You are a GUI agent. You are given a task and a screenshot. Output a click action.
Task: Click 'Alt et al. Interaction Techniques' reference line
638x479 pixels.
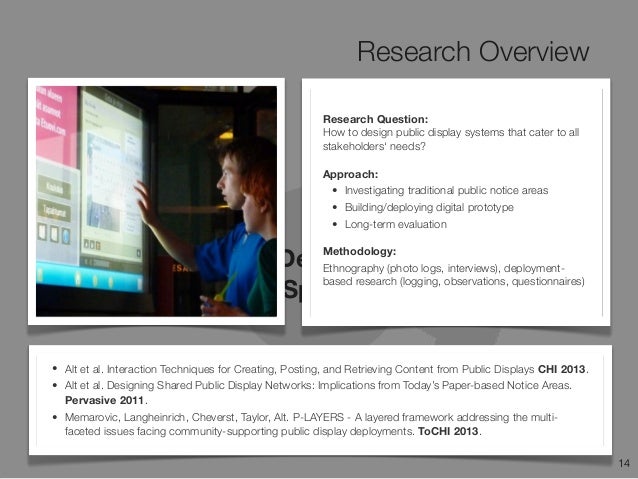click(326, 369)
